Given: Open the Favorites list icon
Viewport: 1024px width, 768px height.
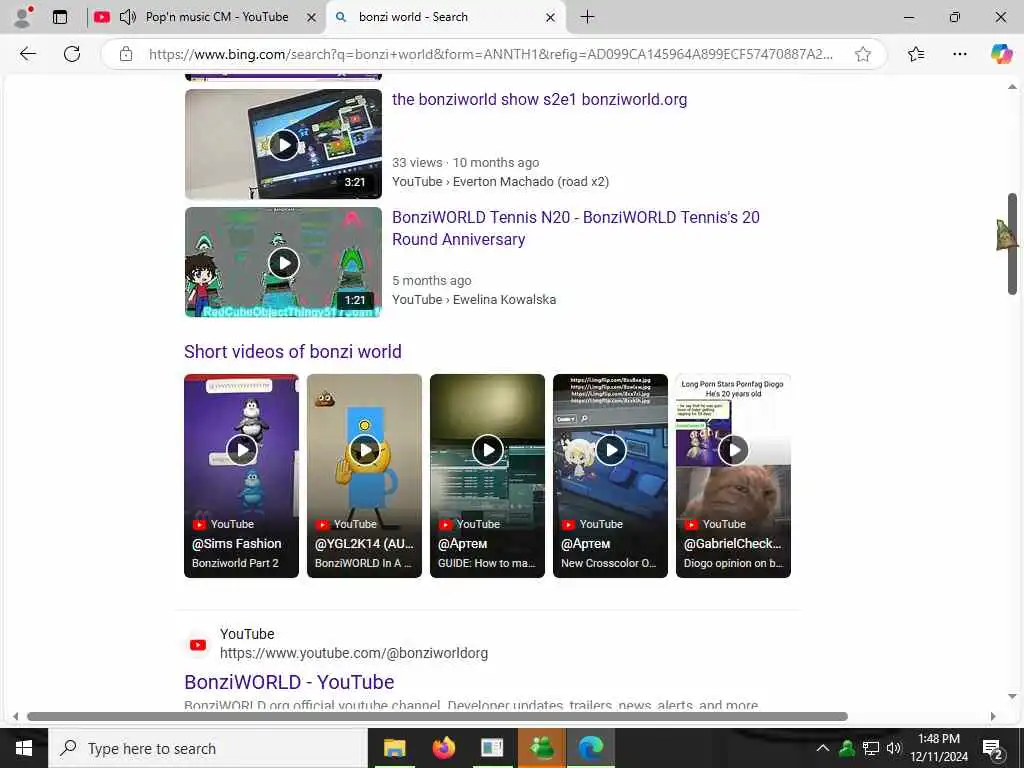Looking at the screenshot, I should pyautogui.click(x=916, y=54).
